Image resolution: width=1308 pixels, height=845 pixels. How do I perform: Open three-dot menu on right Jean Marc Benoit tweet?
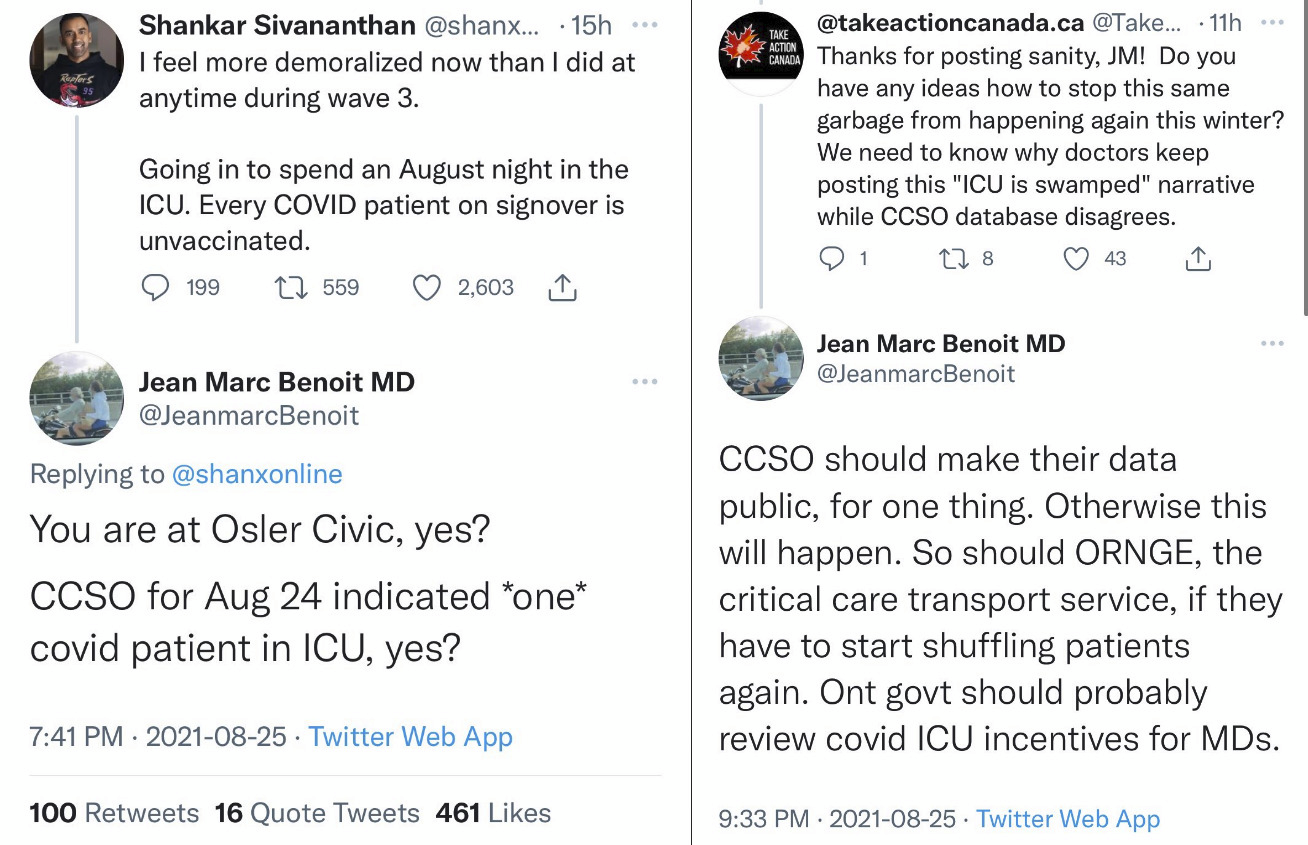(x=1272, y=343)
